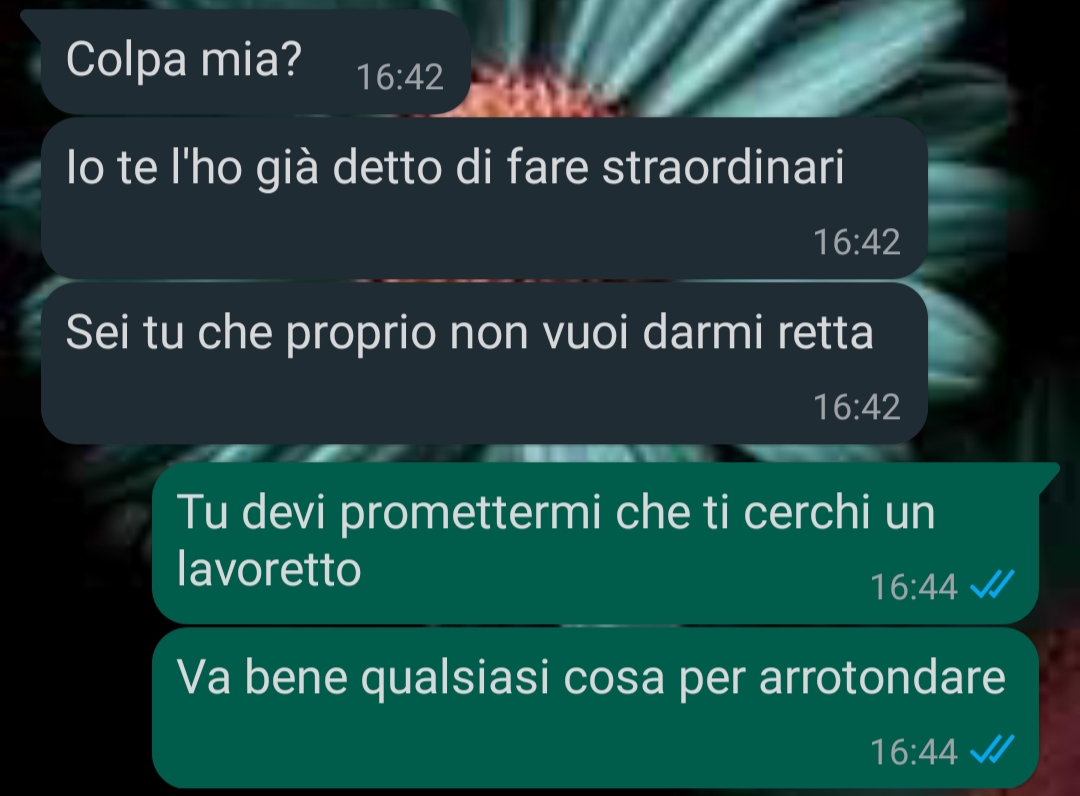The height and width of the screenshot is (796, 1080).
Task: Select message "Io te l'ho già detto"
Action: pos(484,198)
